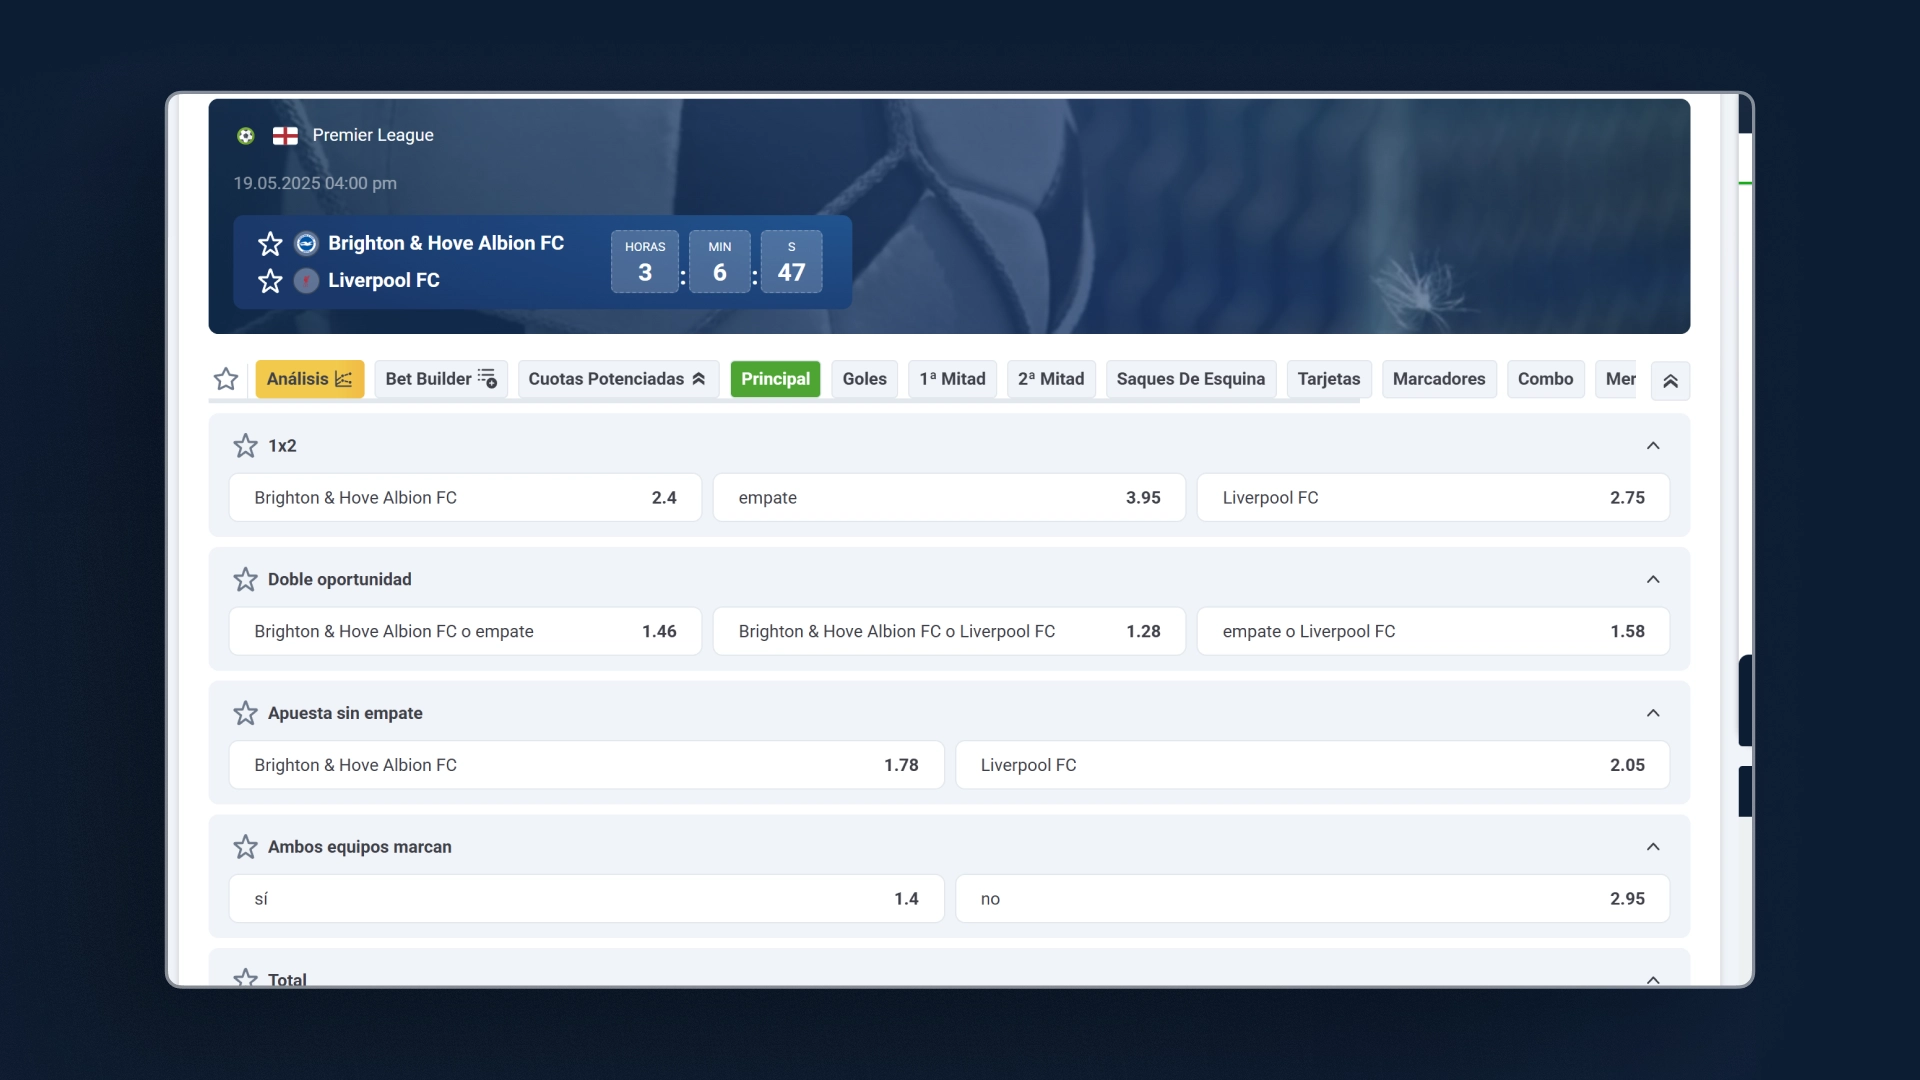The height and width of the screenshot is (1080, 1920).
Task: Click the Liverpool FC club crest
Action: [306, 281]
